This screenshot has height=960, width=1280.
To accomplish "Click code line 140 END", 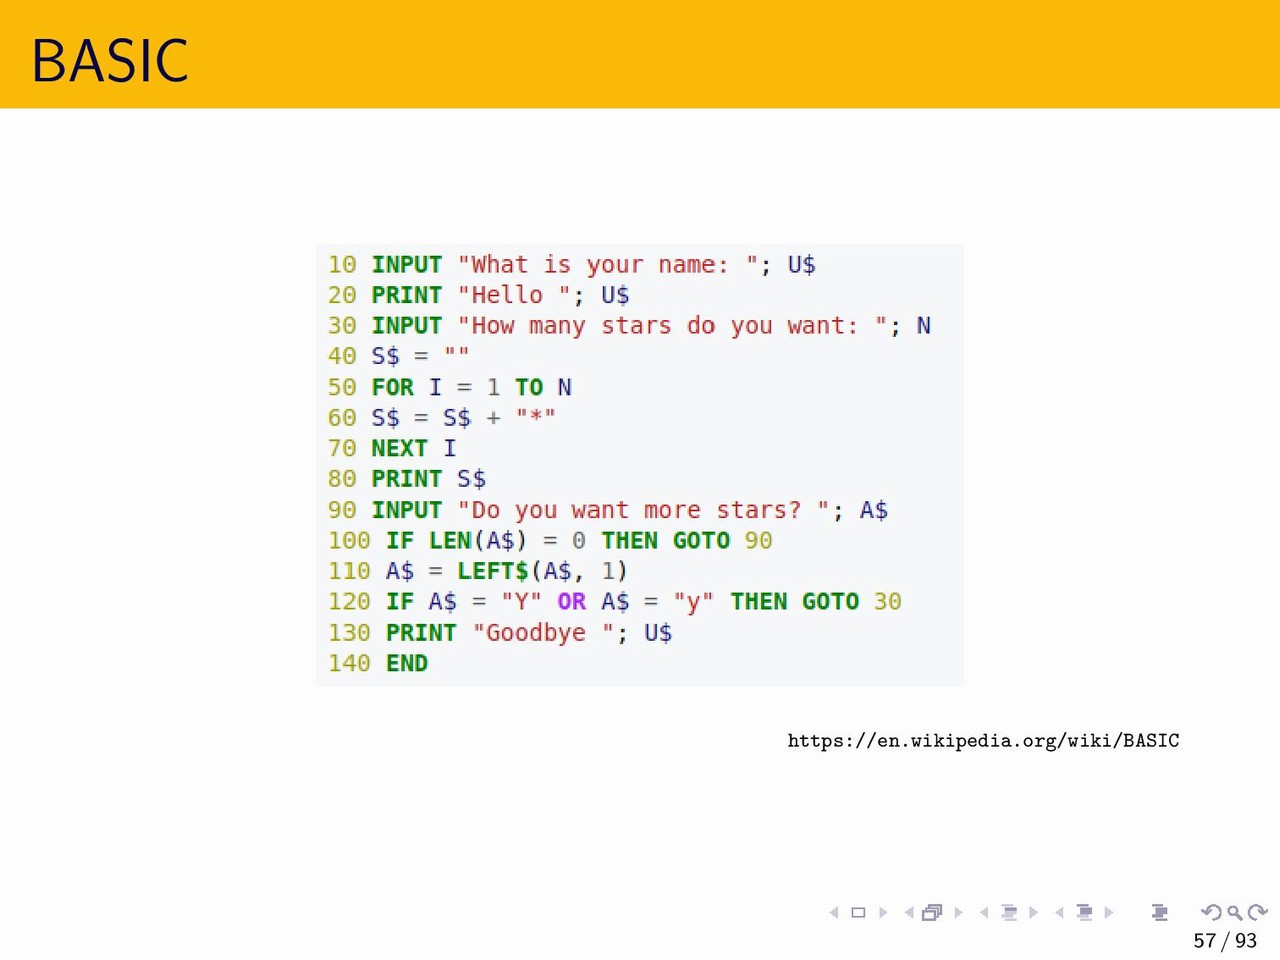I will click(x=378, y=663).
